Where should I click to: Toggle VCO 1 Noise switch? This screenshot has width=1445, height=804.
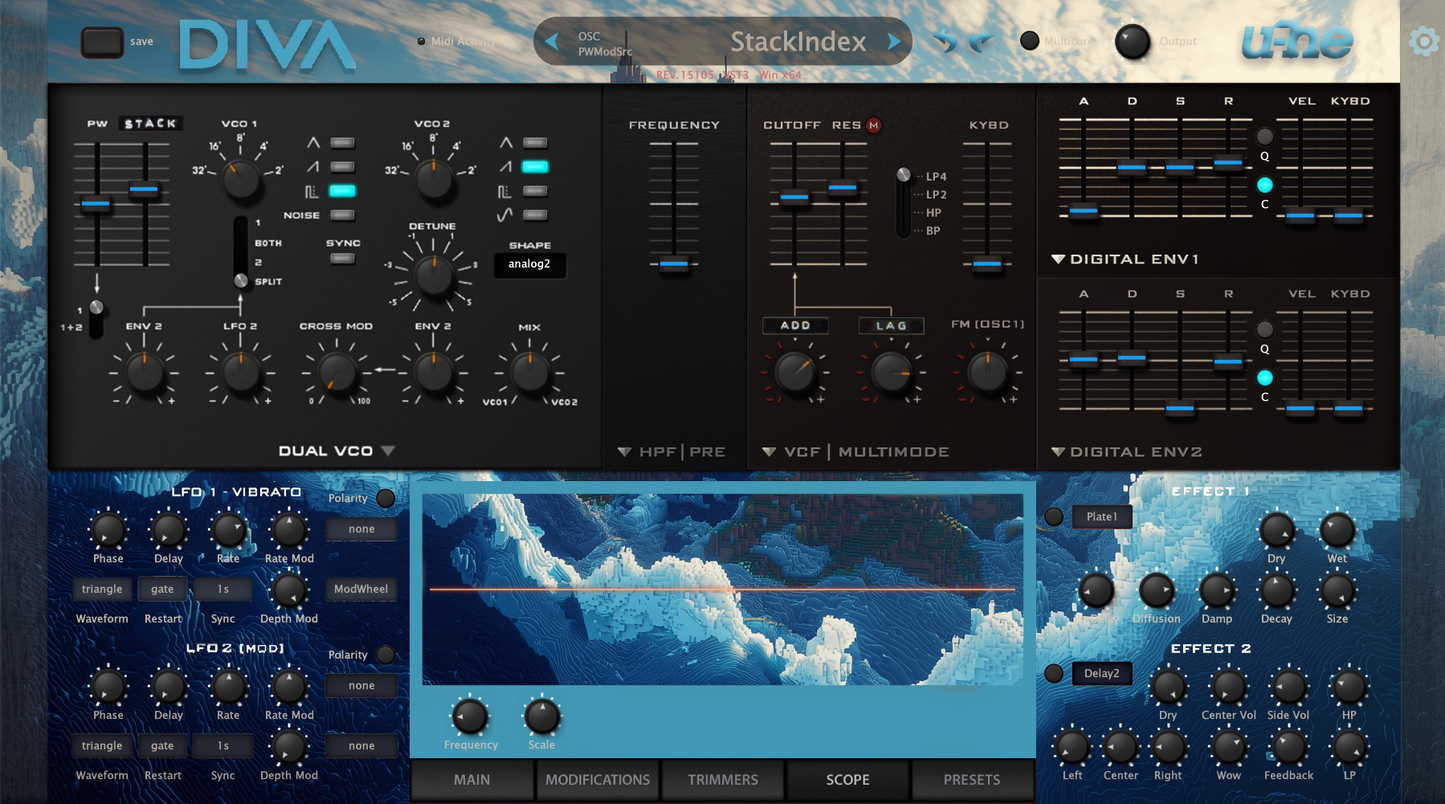click(x=342, y=215)
